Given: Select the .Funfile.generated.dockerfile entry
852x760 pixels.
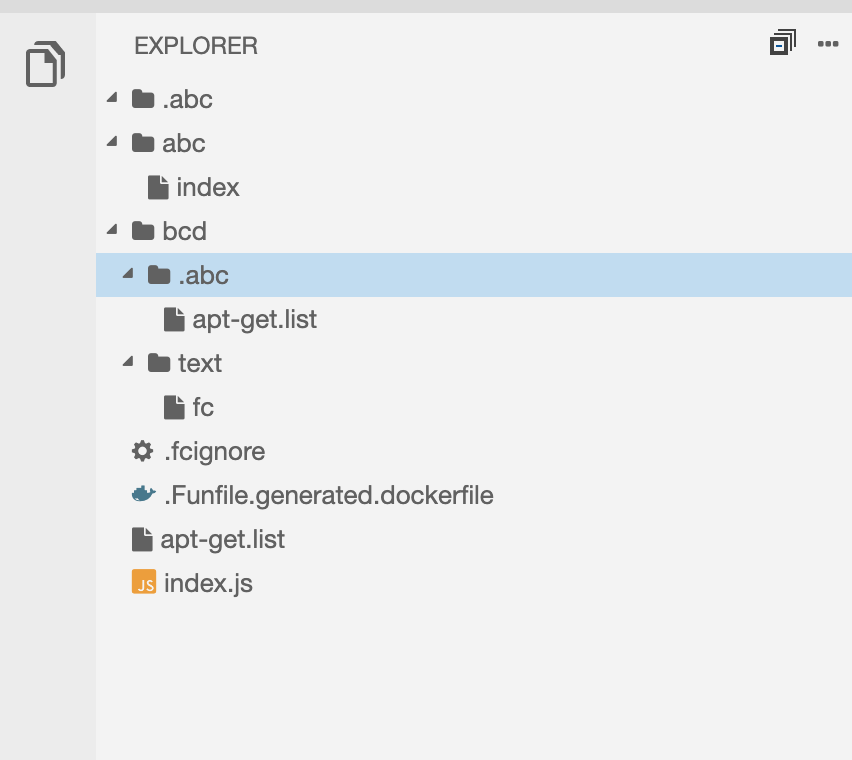Looking at the screenshot, I should pos(328,495).
